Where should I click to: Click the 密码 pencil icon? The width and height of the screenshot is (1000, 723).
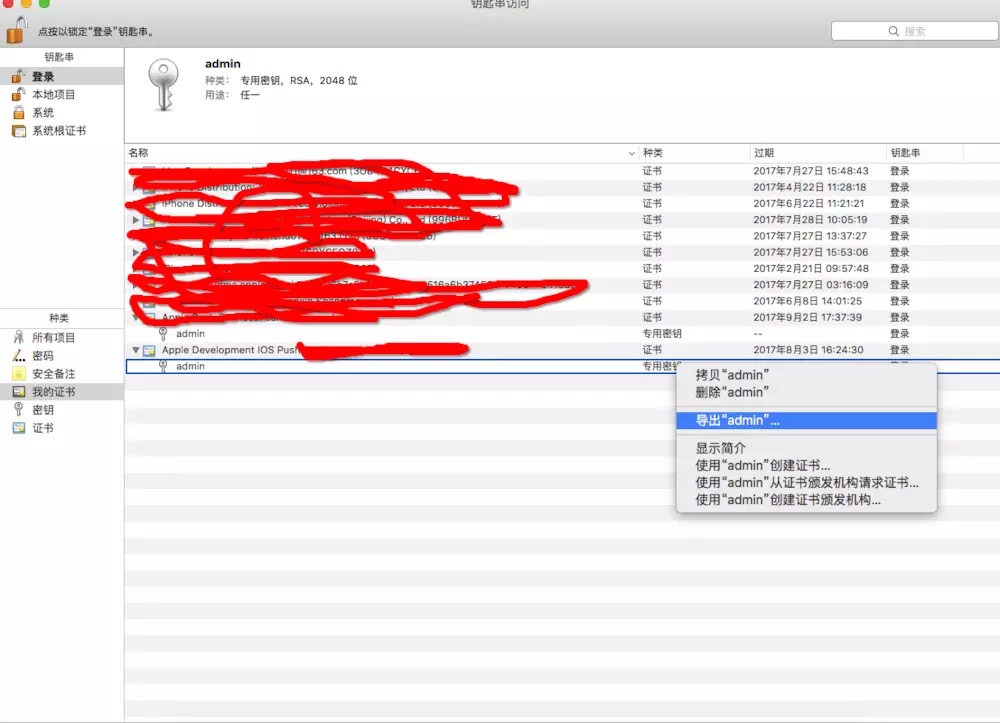coord(19,355)
